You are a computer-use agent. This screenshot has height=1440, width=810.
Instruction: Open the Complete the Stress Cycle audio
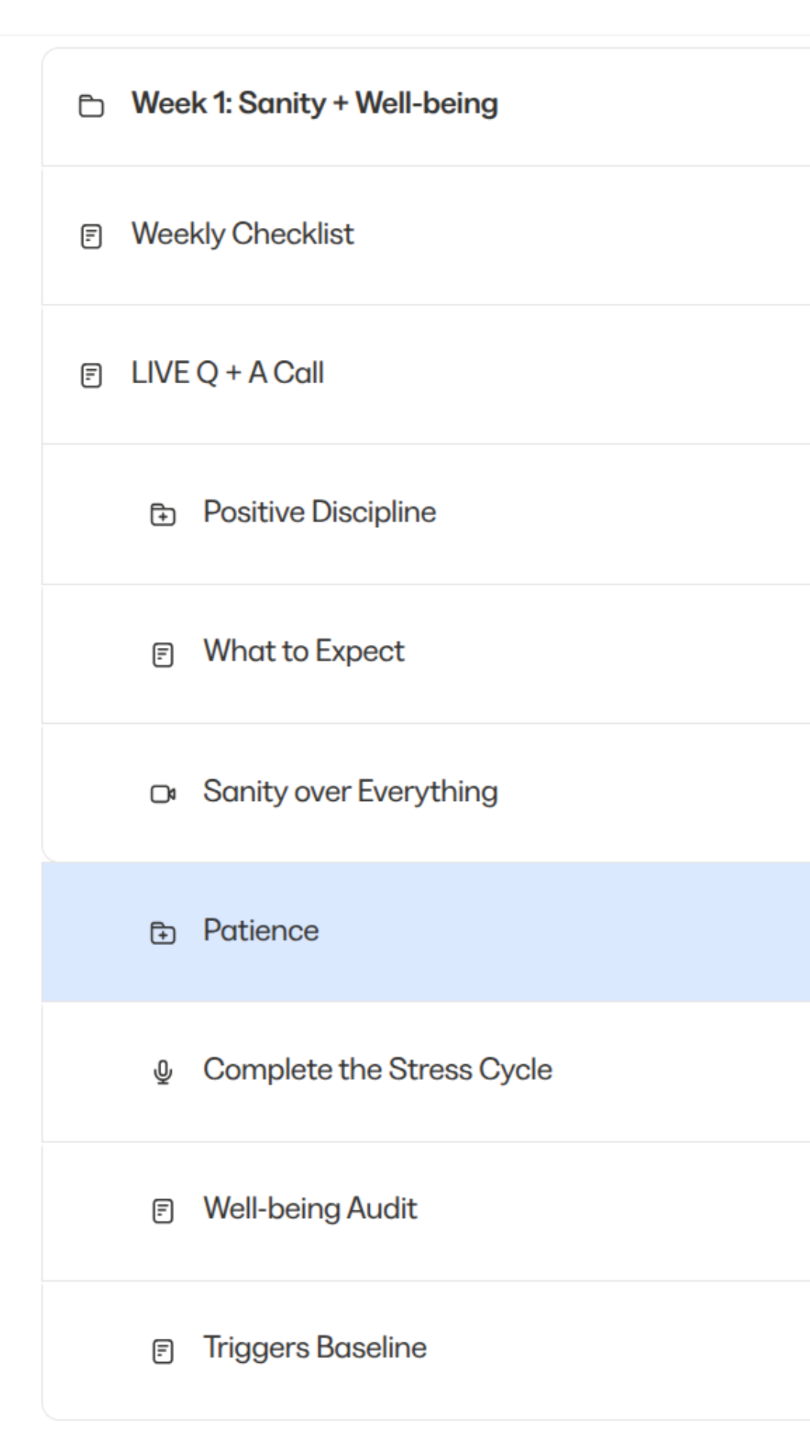click(x=377, y=1069)
